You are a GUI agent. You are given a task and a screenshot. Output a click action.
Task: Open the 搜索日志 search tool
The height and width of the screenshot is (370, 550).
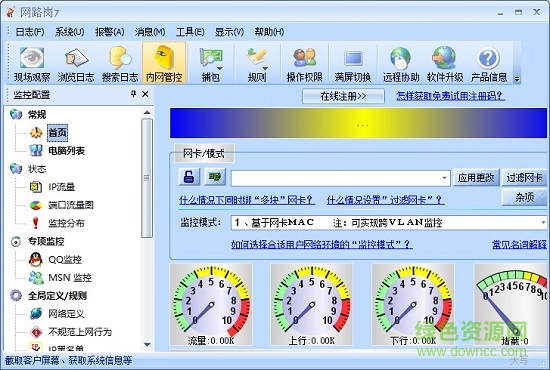tap(120, 64)
